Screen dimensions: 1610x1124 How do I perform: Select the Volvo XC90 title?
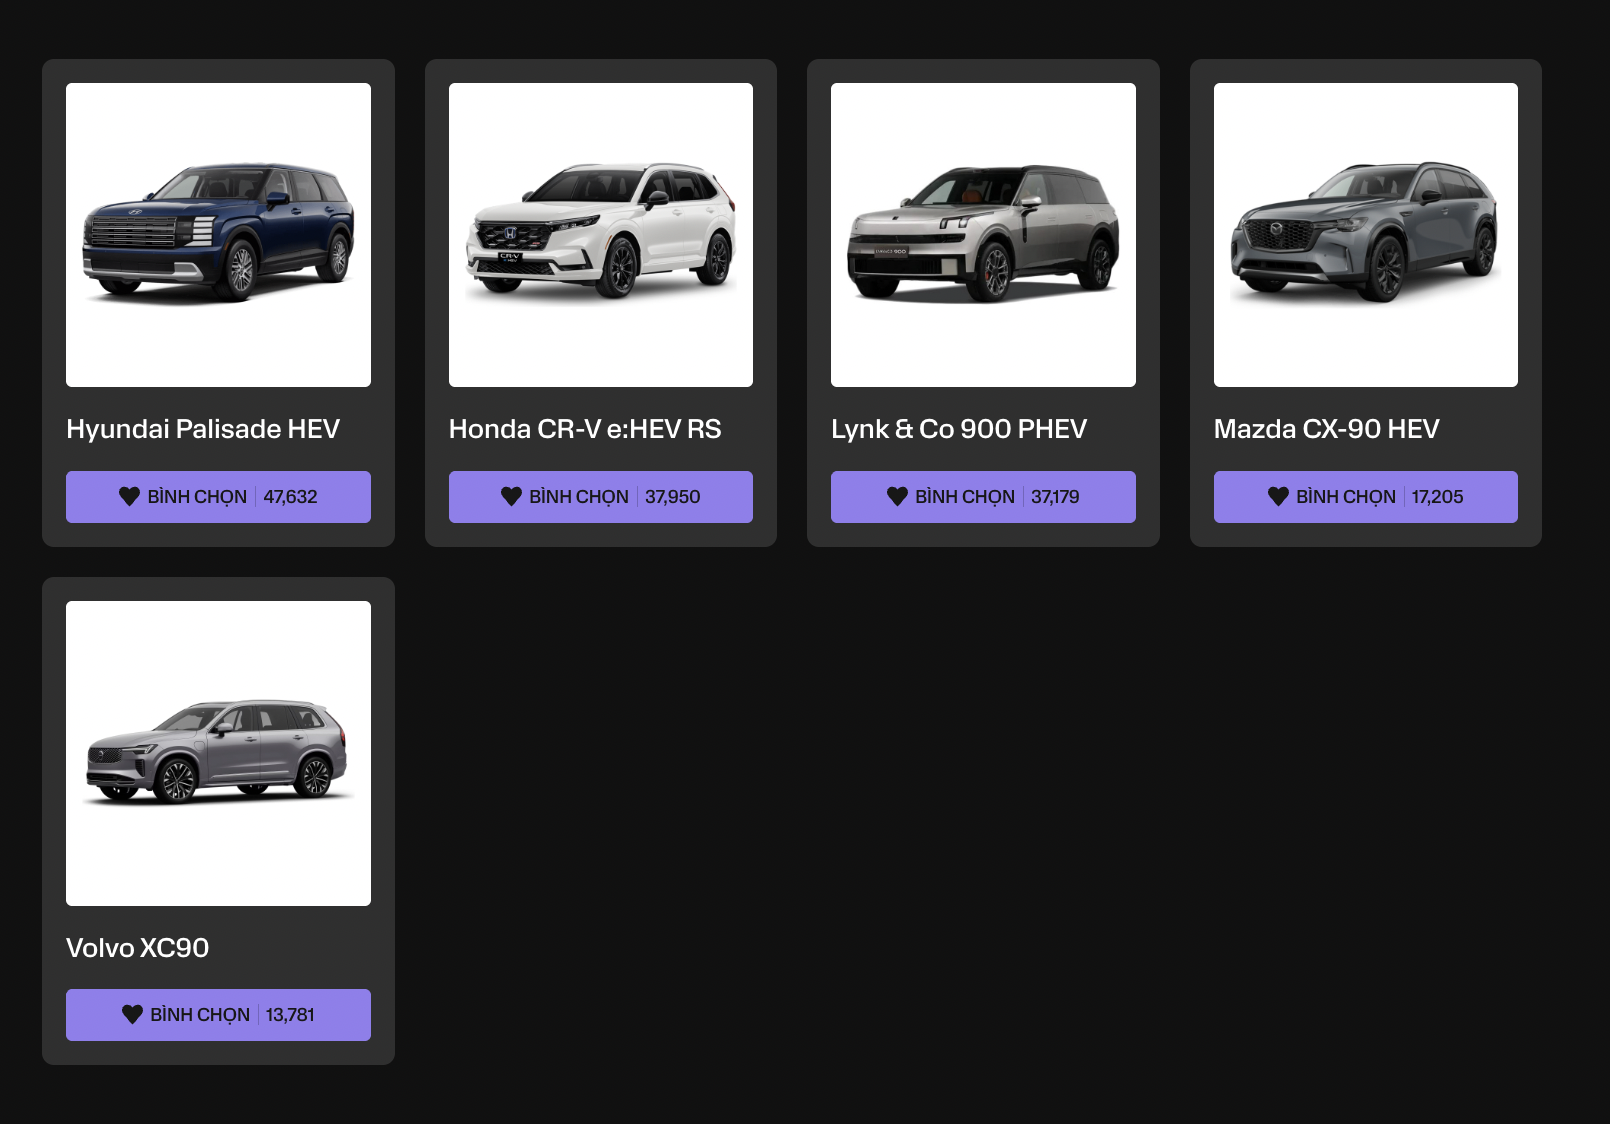pos(138,948)
